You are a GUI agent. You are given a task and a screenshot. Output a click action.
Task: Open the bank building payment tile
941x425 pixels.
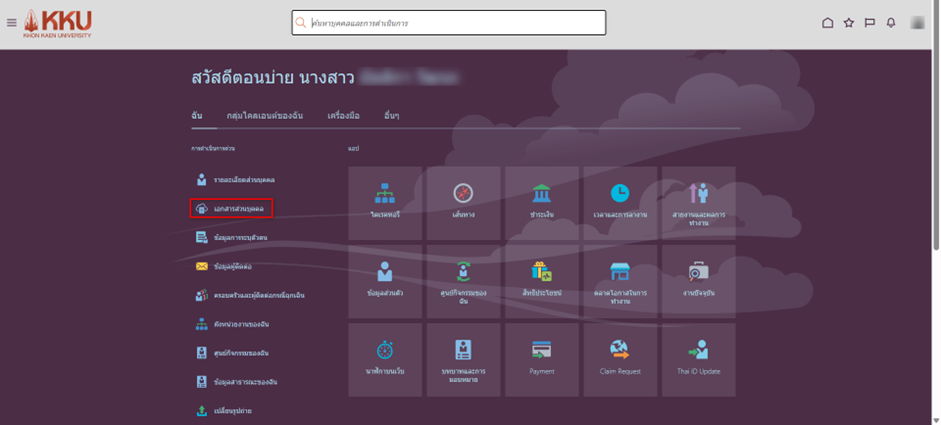coord(541,203)
